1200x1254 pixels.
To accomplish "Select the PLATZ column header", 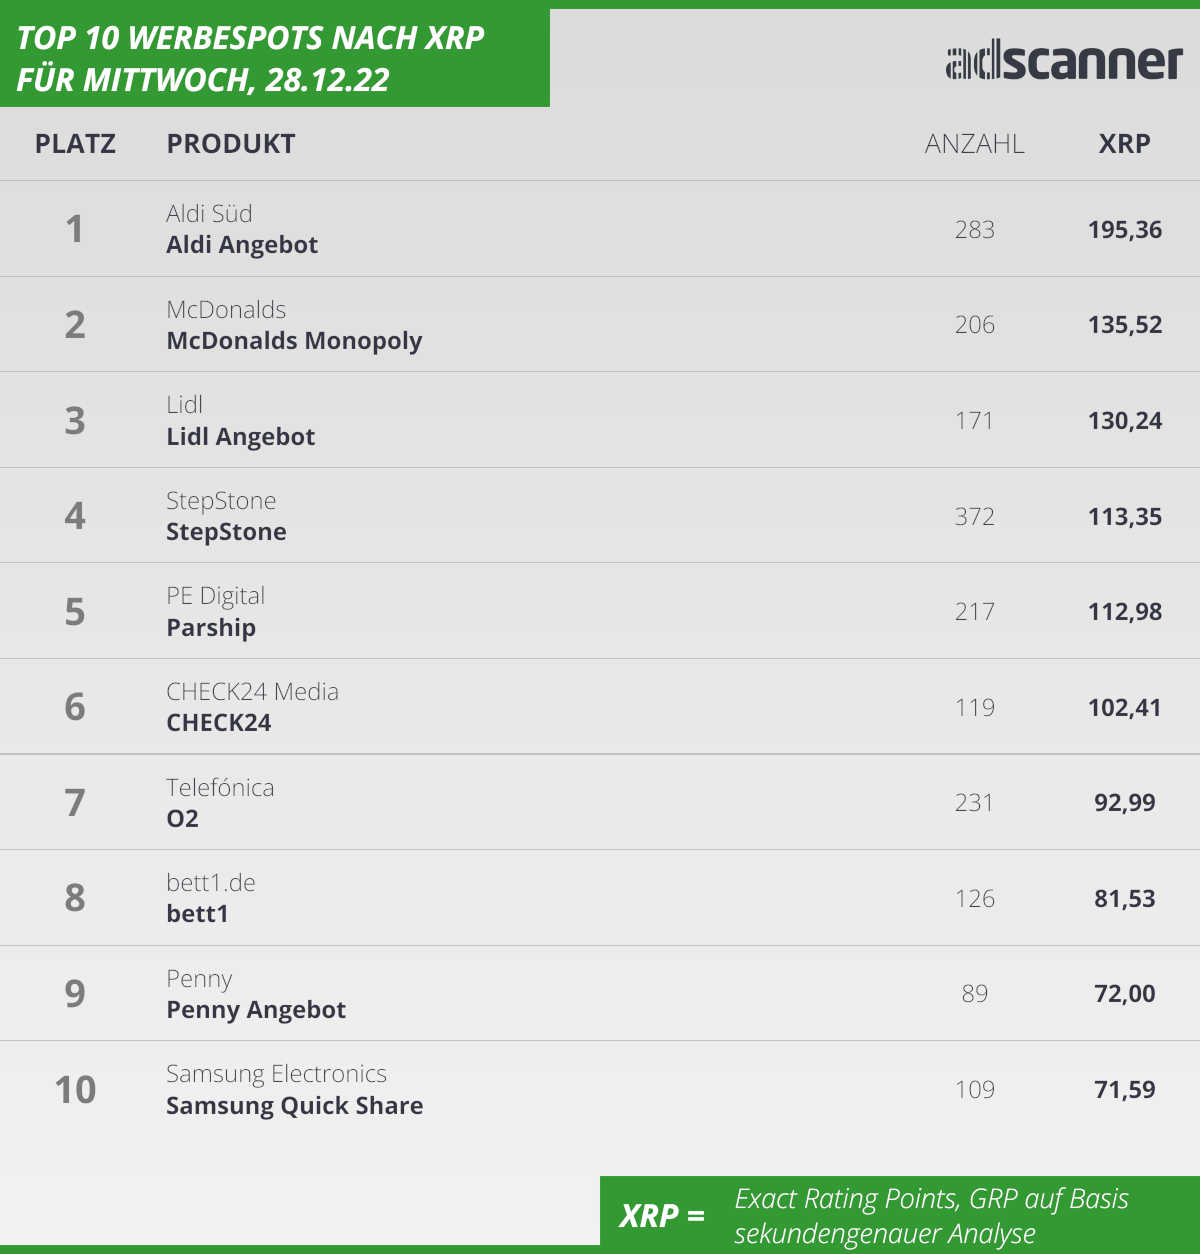I will pyautogui.click(x=75, y=144).
